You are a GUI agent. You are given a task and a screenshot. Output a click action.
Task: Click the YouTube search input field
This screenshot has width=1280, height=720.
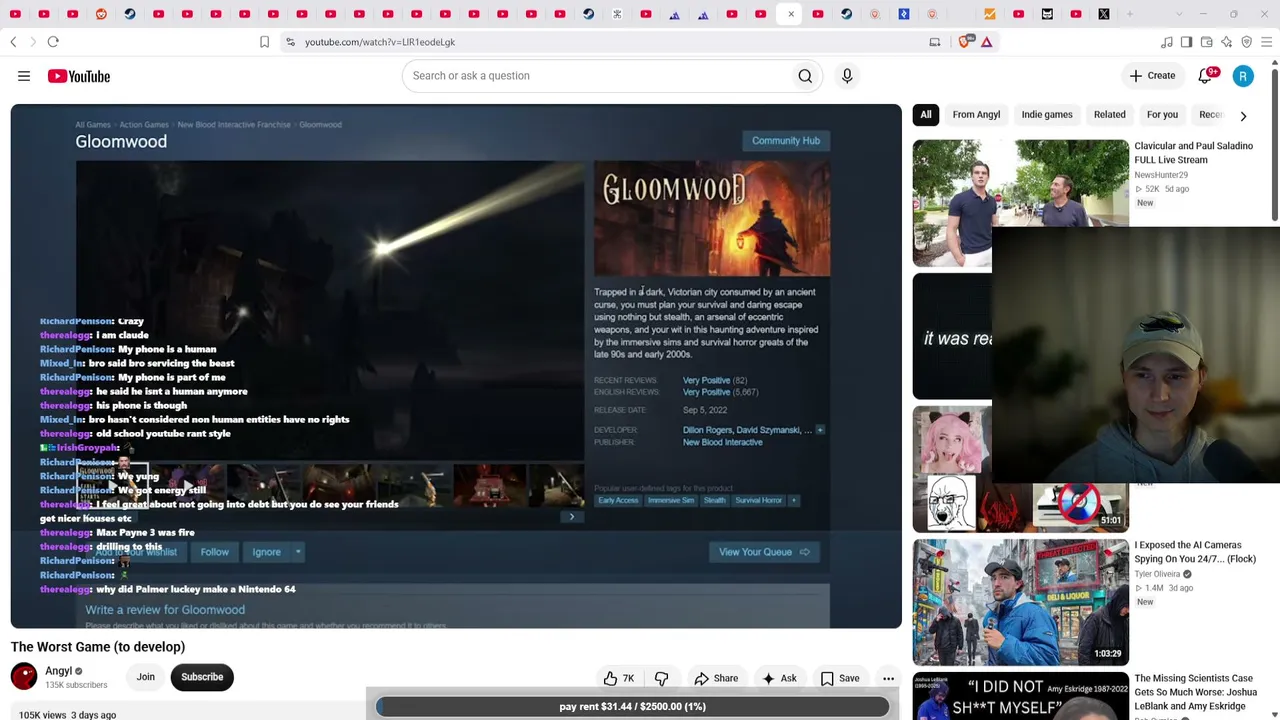[596, 76]
